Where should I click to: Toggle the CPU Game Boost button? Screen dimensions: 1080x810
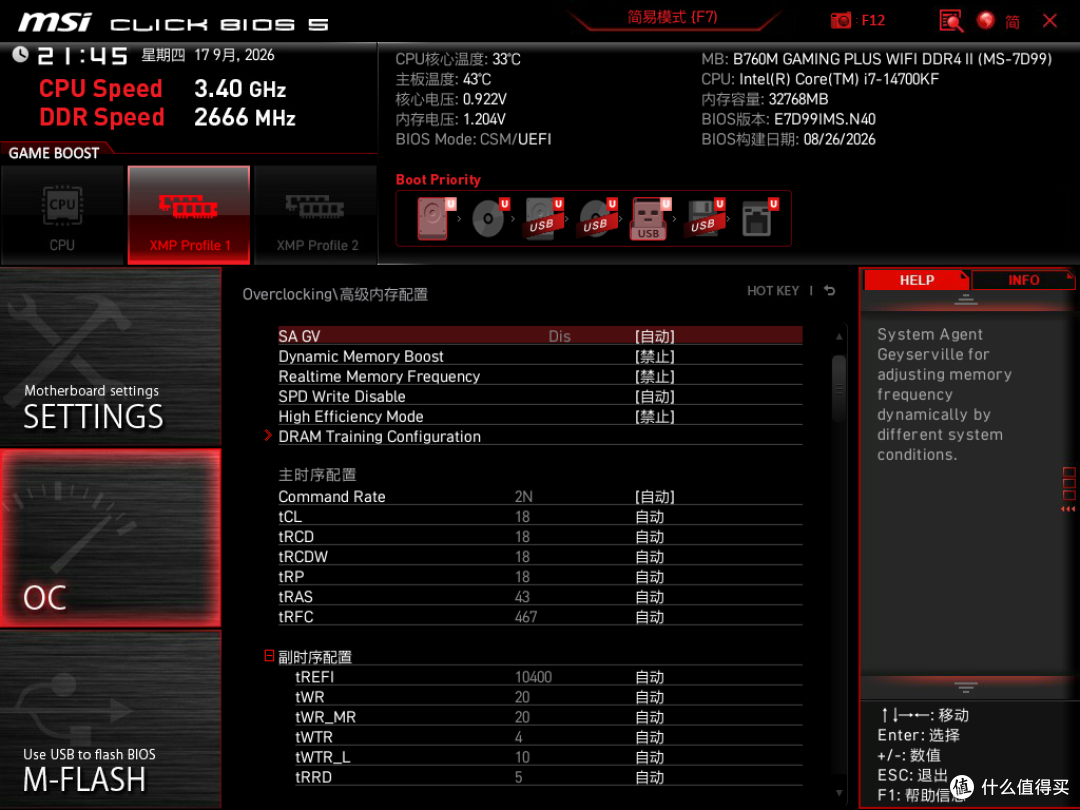click(x=63, y=216)
